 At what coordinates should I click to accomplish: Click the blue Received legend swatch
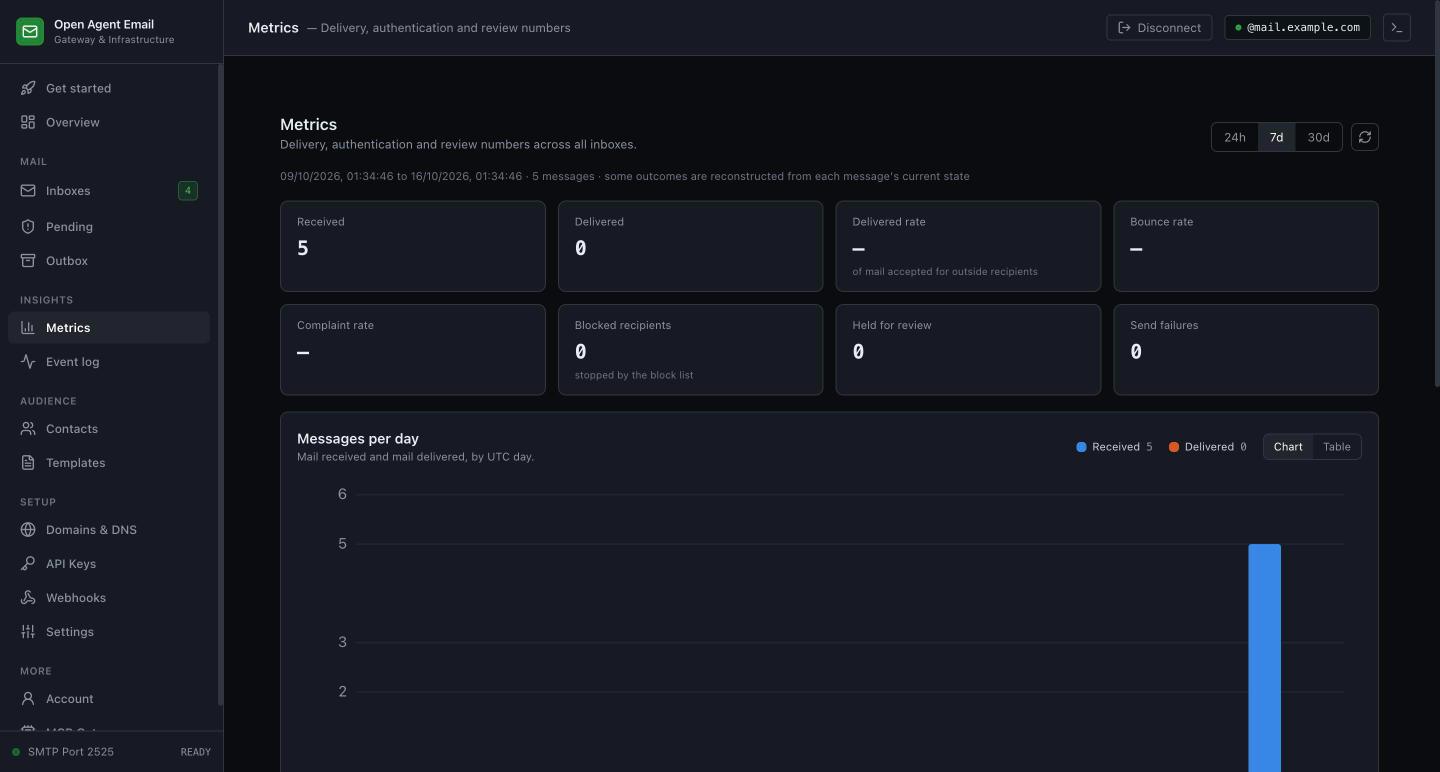point(1081,447)
